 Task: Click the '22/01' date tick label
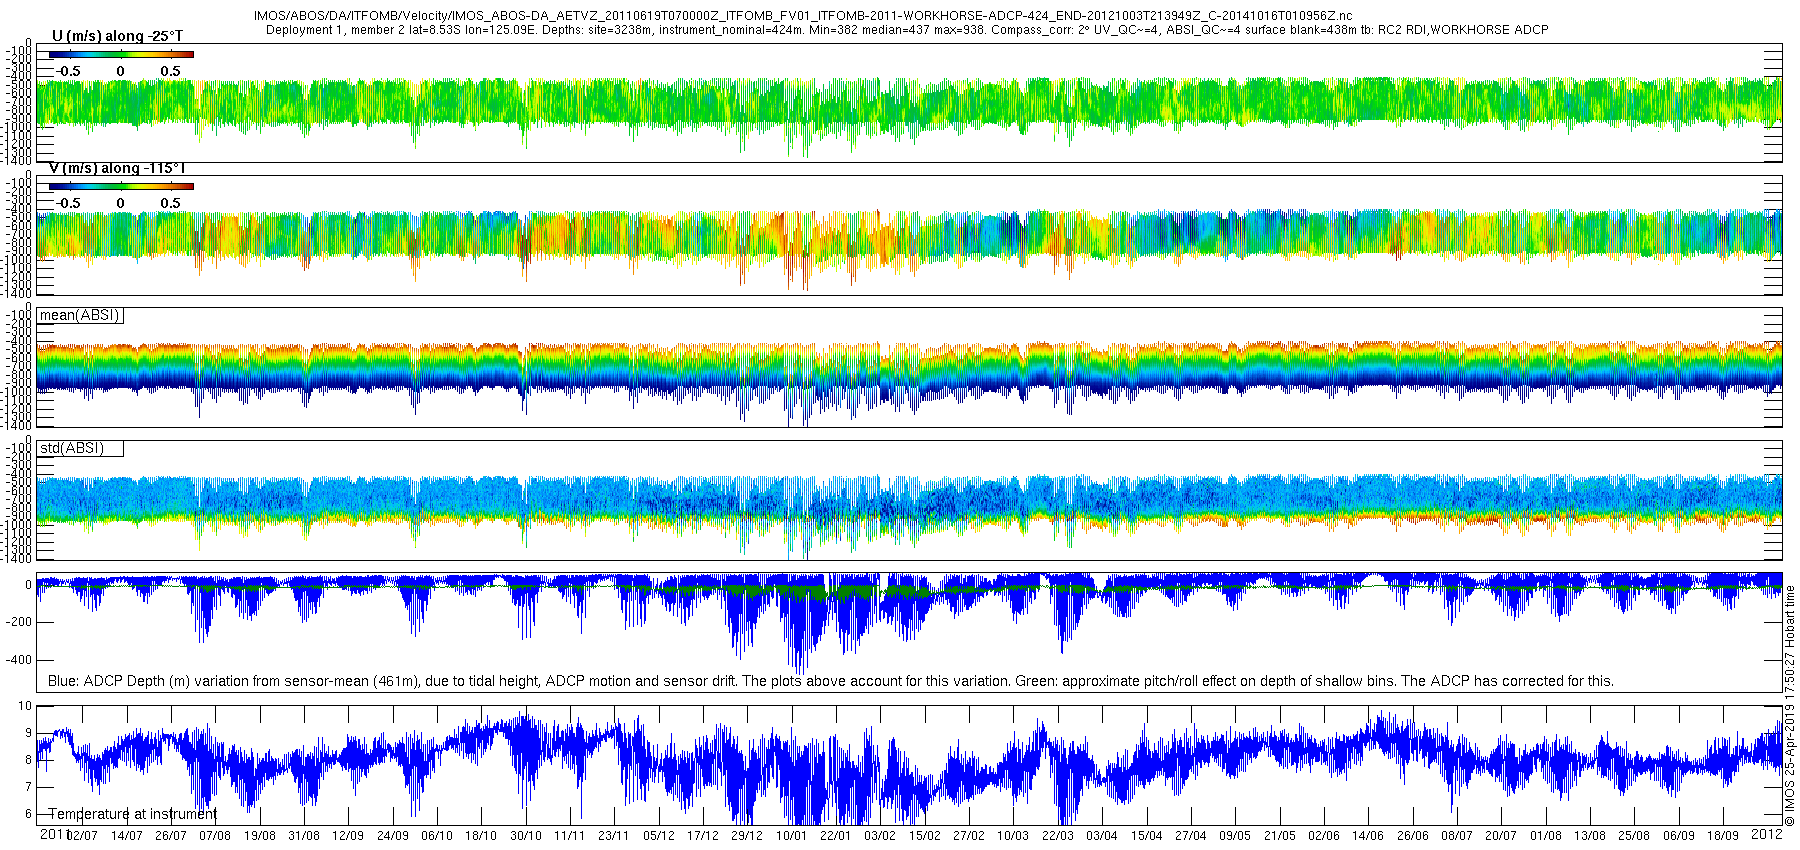(x=835, y=836)
